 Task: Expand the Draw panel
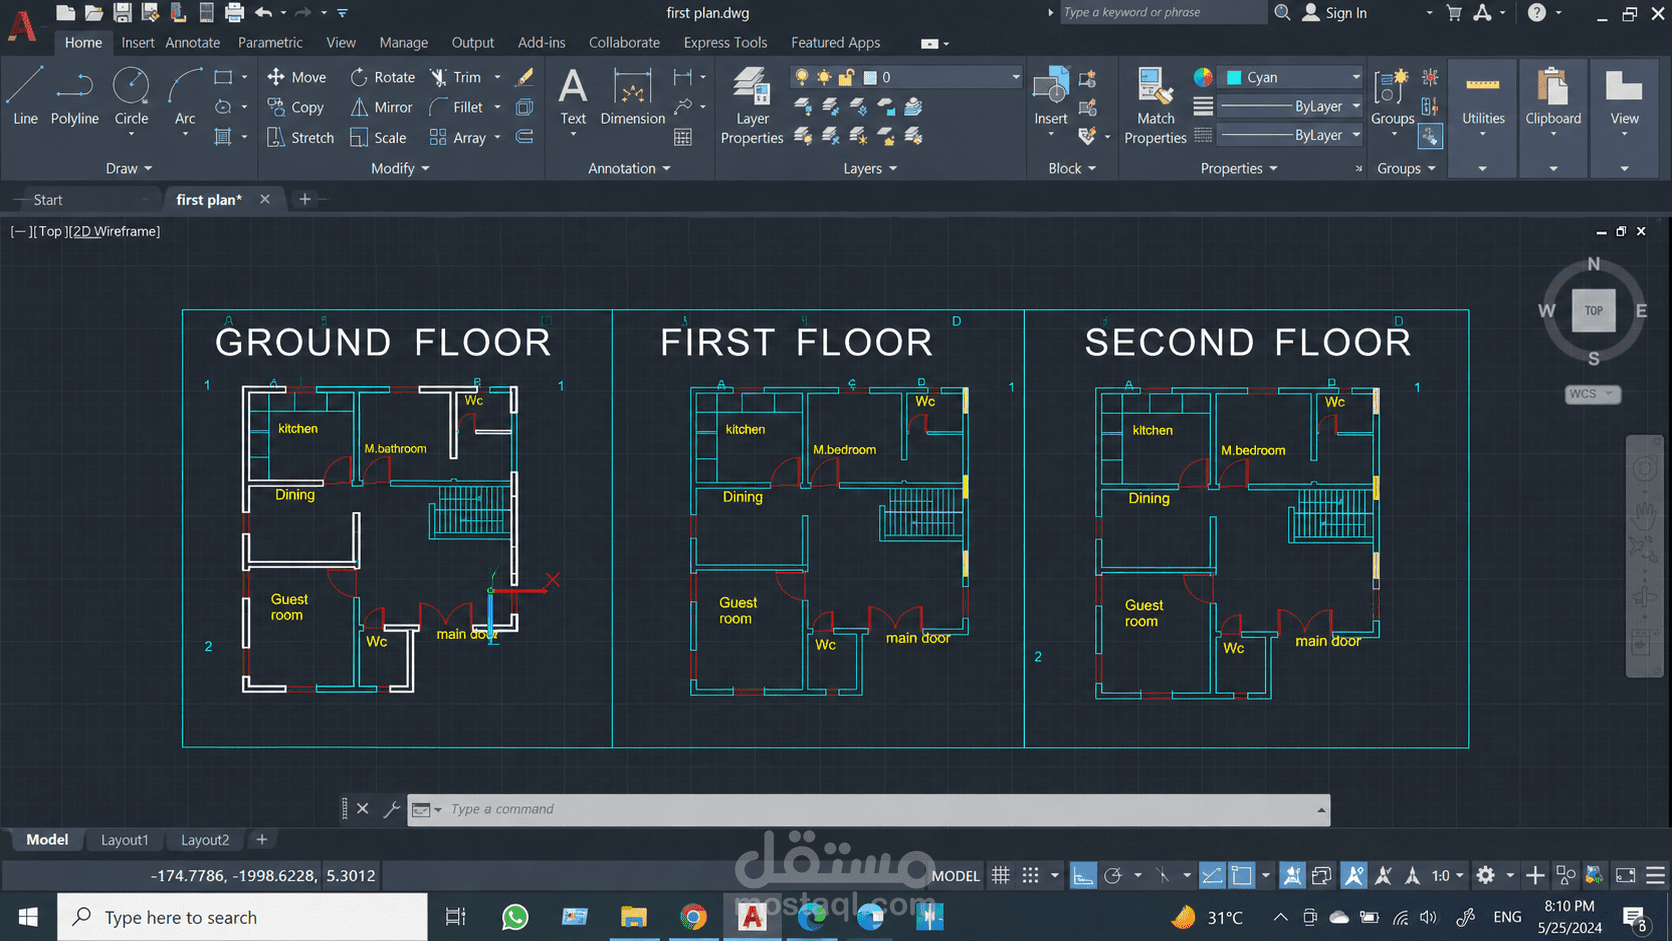(129, 168)
